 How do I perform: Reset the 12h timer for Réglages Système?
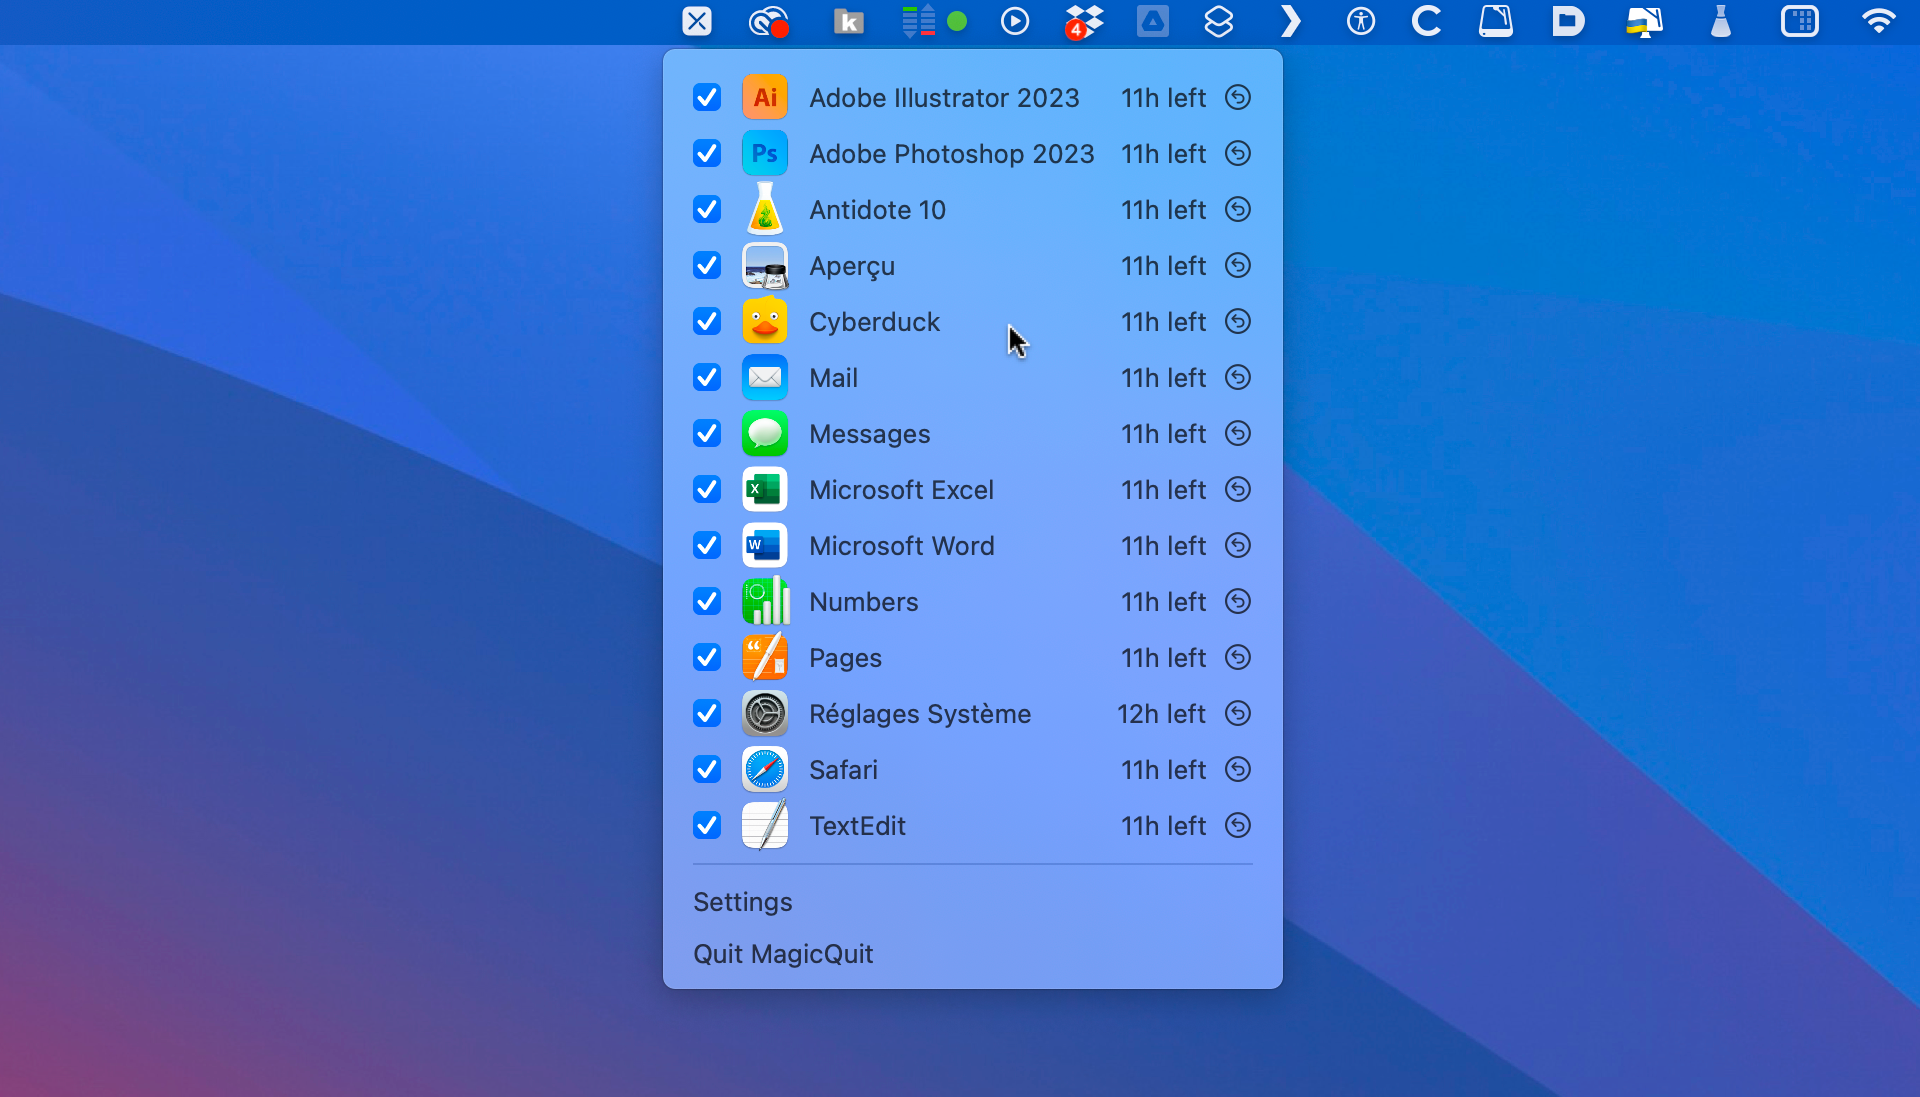point(1237,713)
